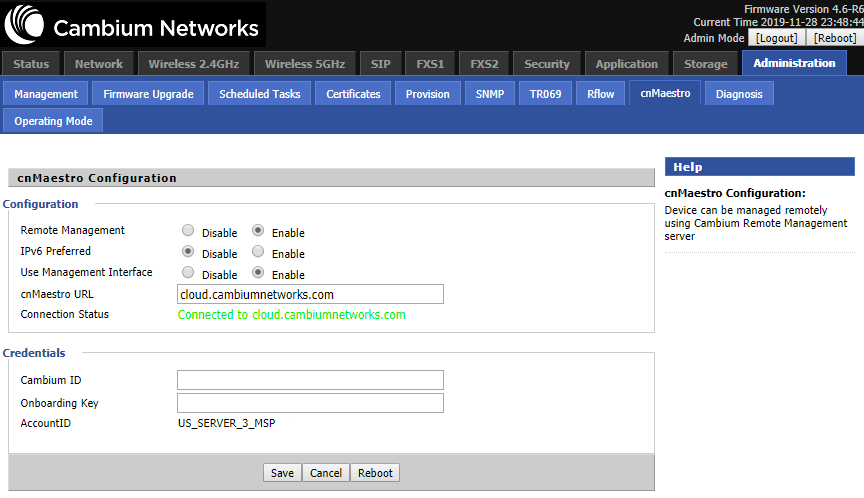Open the Application tab
The width and height of the screenshot is (864, 498).
[627, 64]
